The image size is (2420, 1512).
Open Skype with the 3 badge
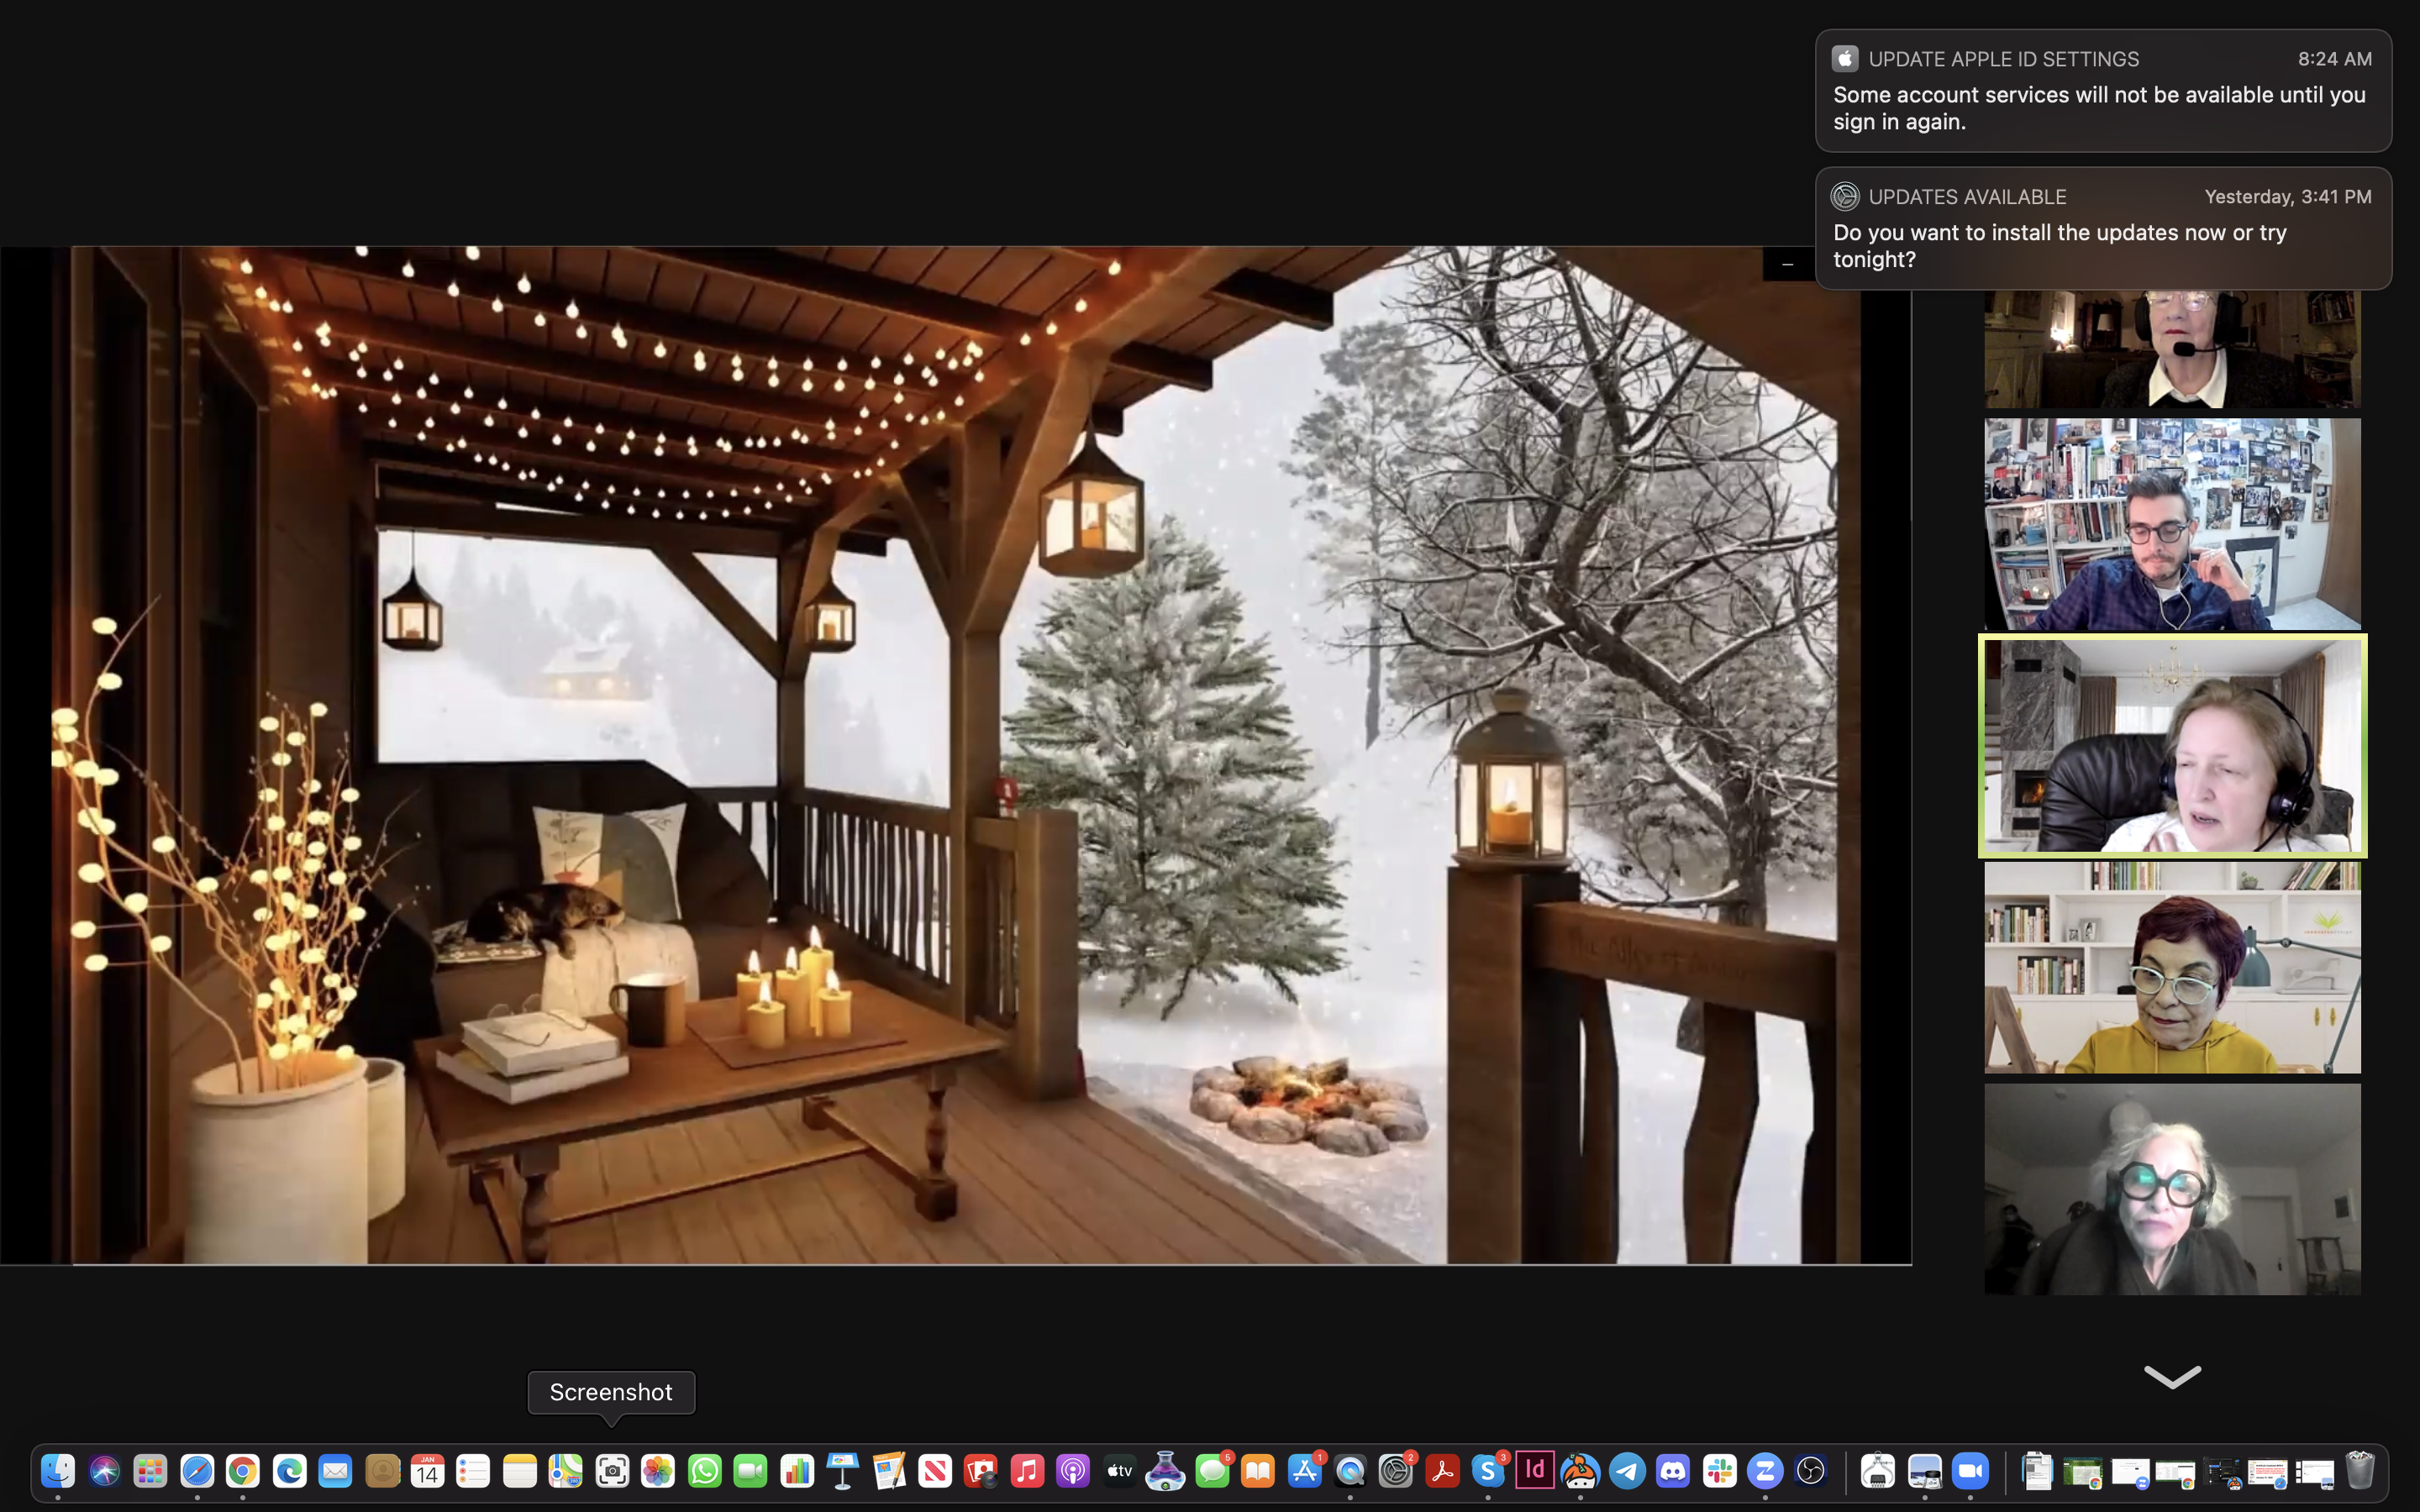coord(1488,1471)
